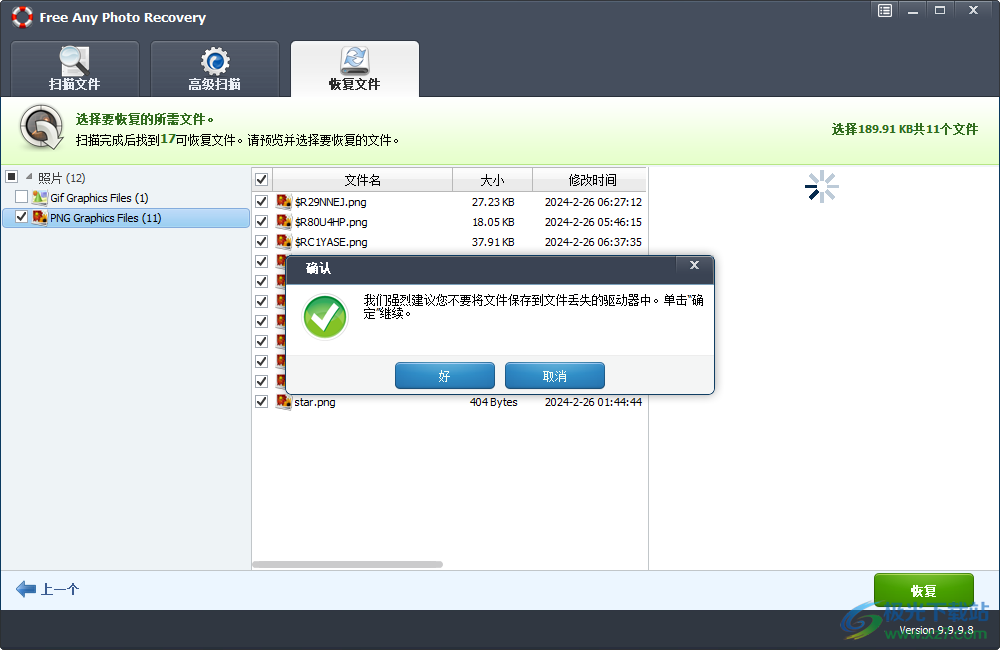Uncheck the star.png row checkbox
The width and height of the screenshot is (1000, 650).
(261, 401)
